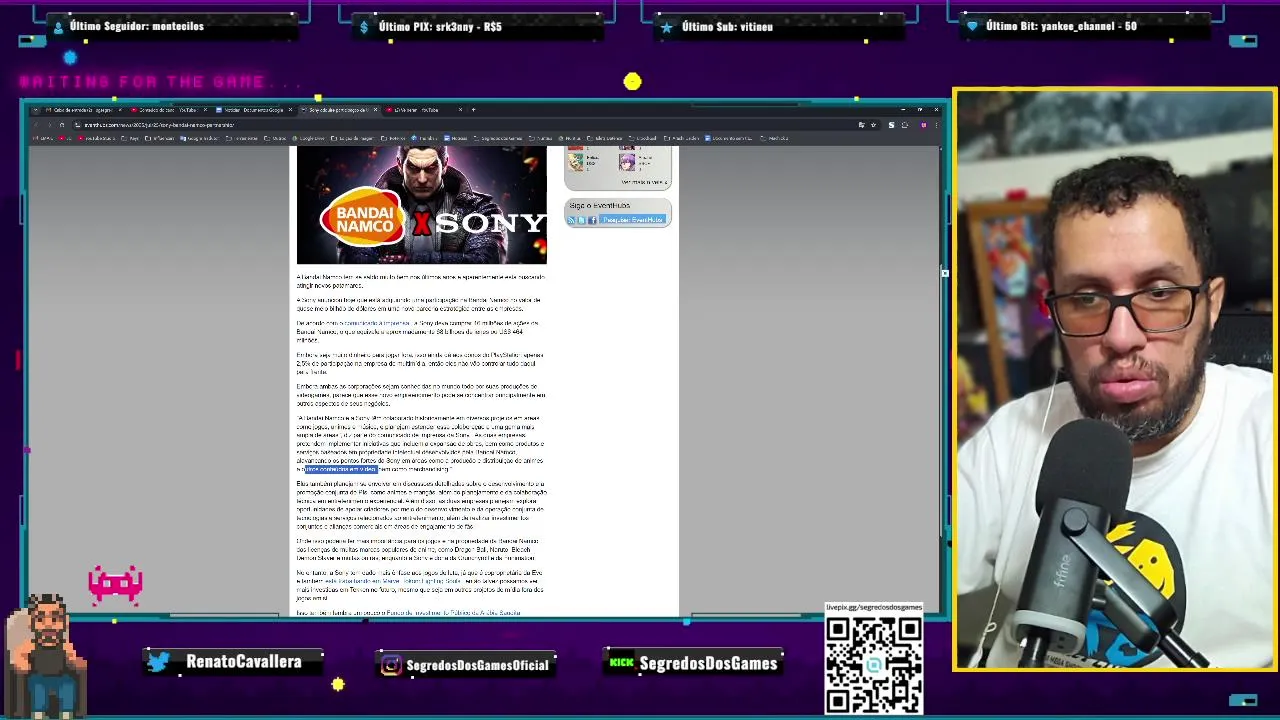
Task: Click the pixel-art bearded character avatar
Action: [x=46, y=655]
